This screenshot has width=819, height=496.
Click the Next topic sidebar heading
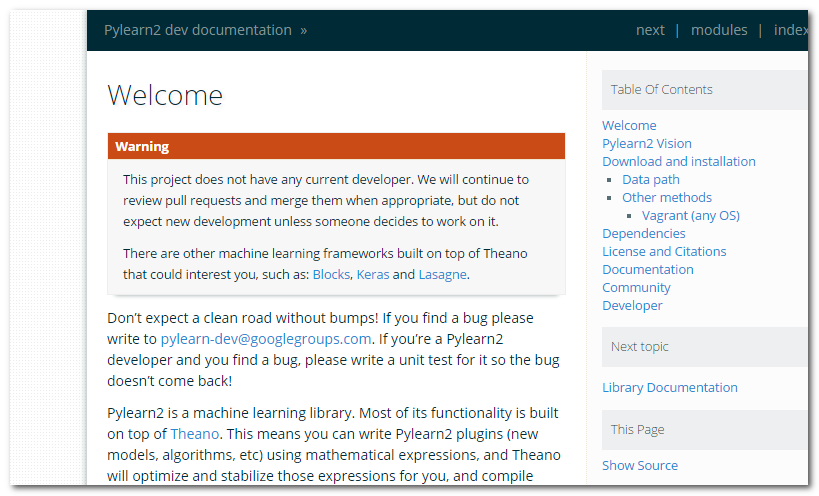point(639,347)
